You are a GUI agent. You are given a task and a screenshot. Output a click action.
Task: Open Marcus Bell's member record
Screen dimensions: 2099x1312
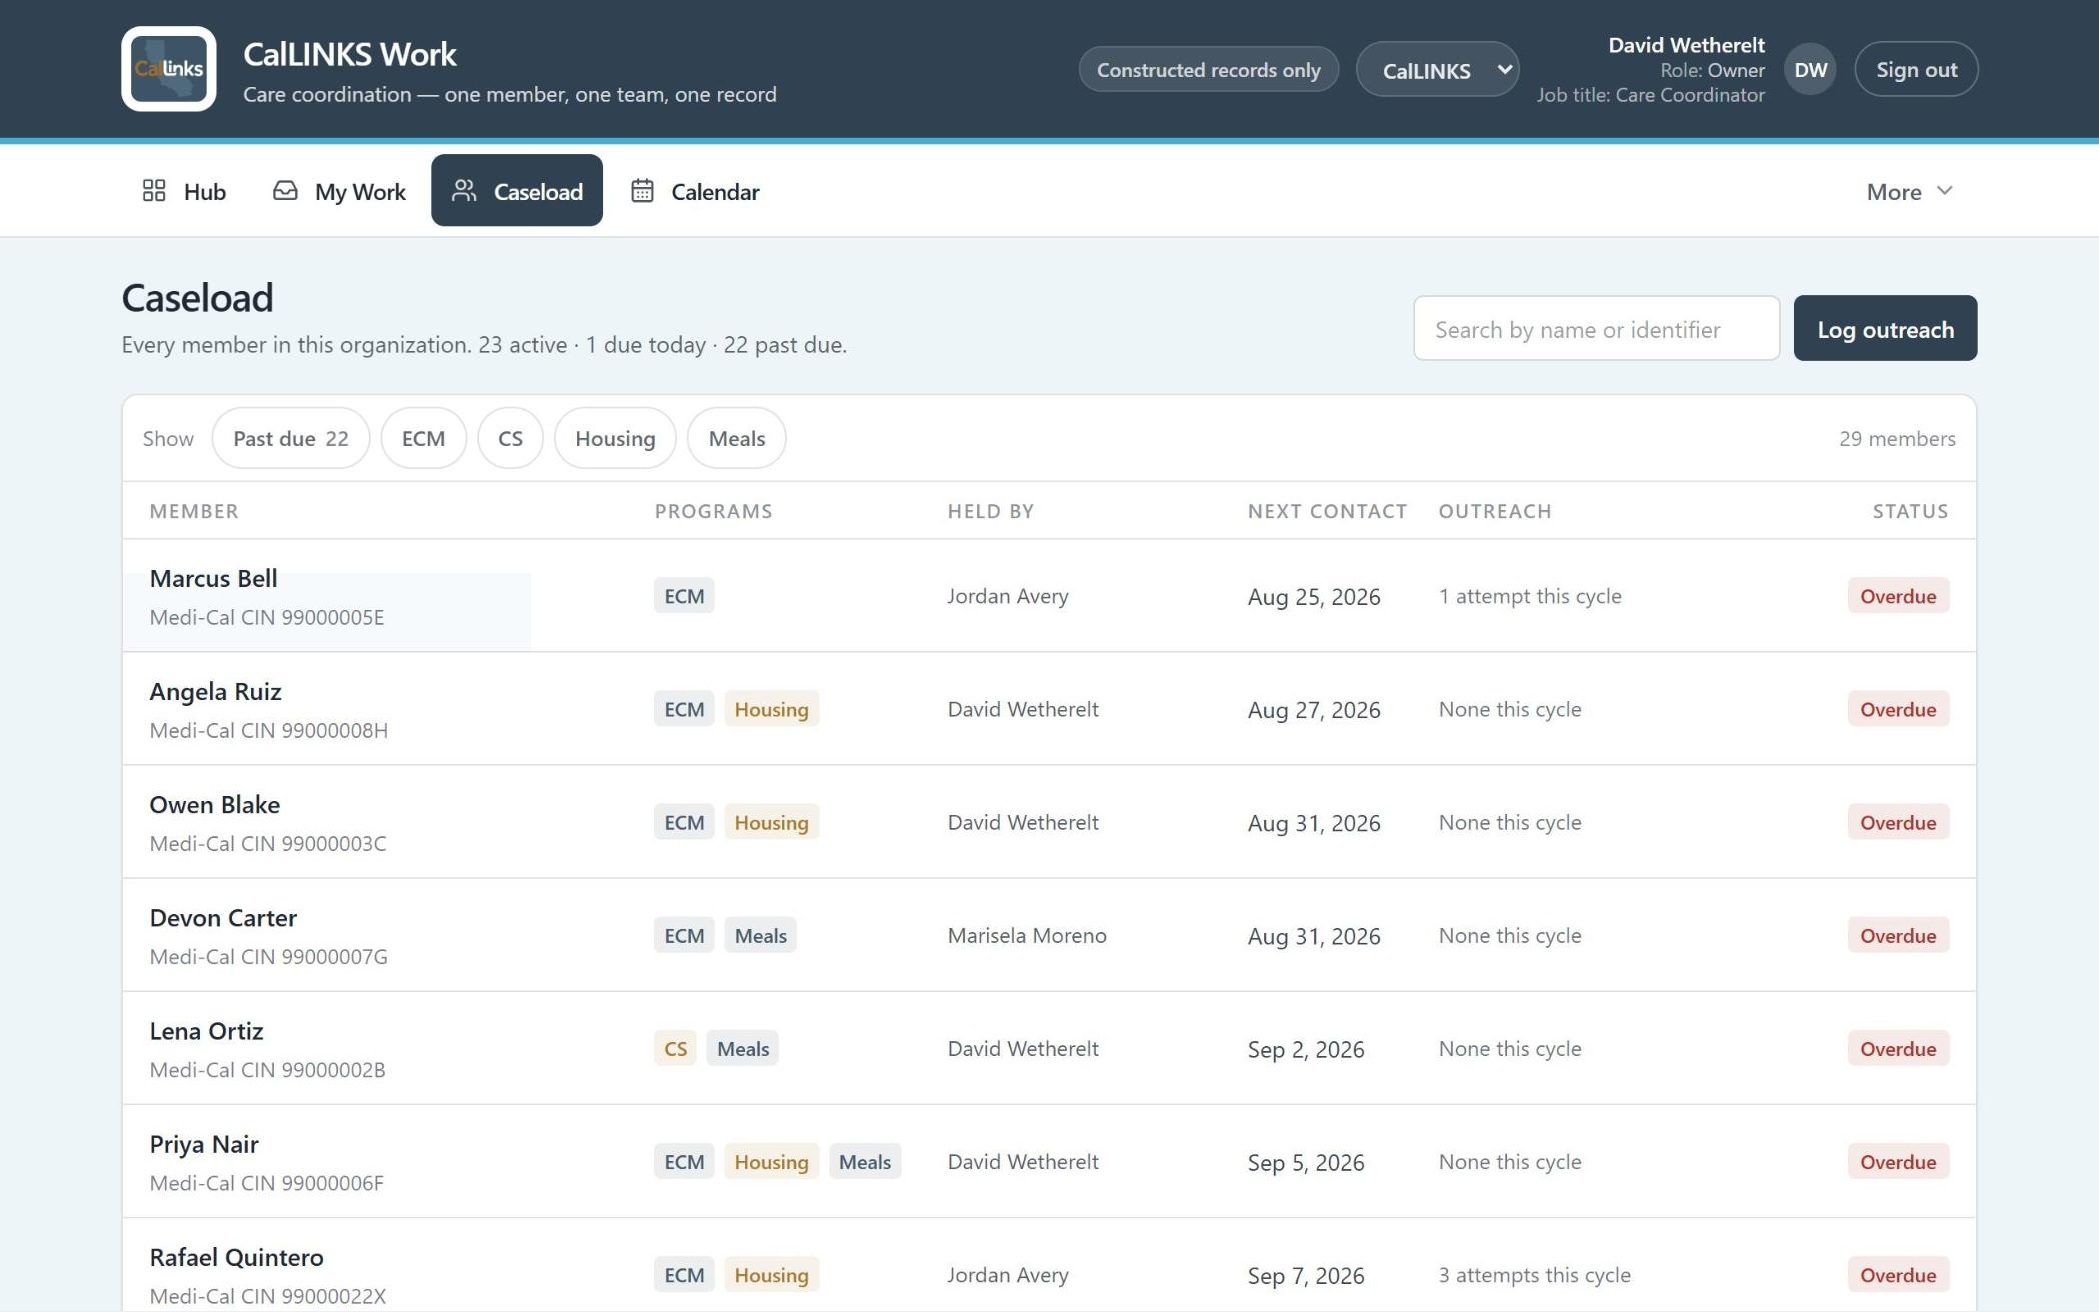tap(214, 578)
